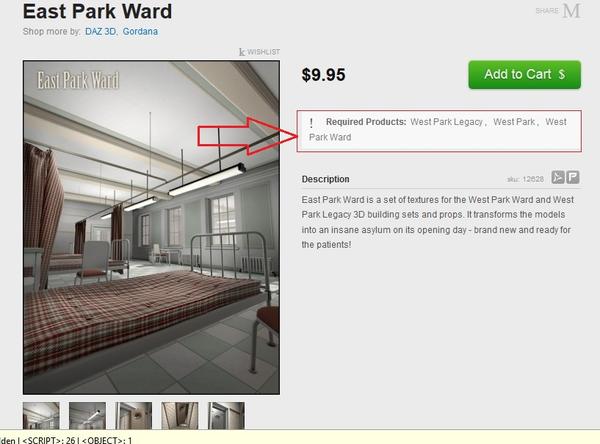Click the exclamation icon beside Required Products
600x444 pixels.
pyautogui.click(x=311, y=122)
